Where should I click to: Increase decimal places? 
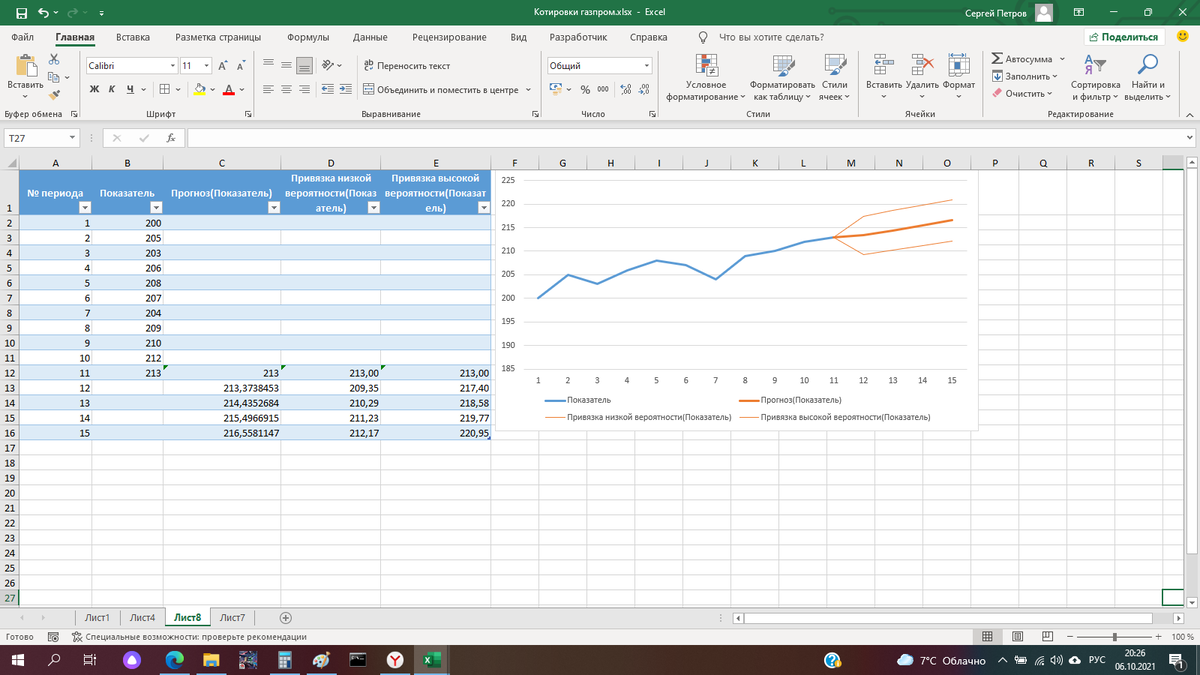click(625, 89)
